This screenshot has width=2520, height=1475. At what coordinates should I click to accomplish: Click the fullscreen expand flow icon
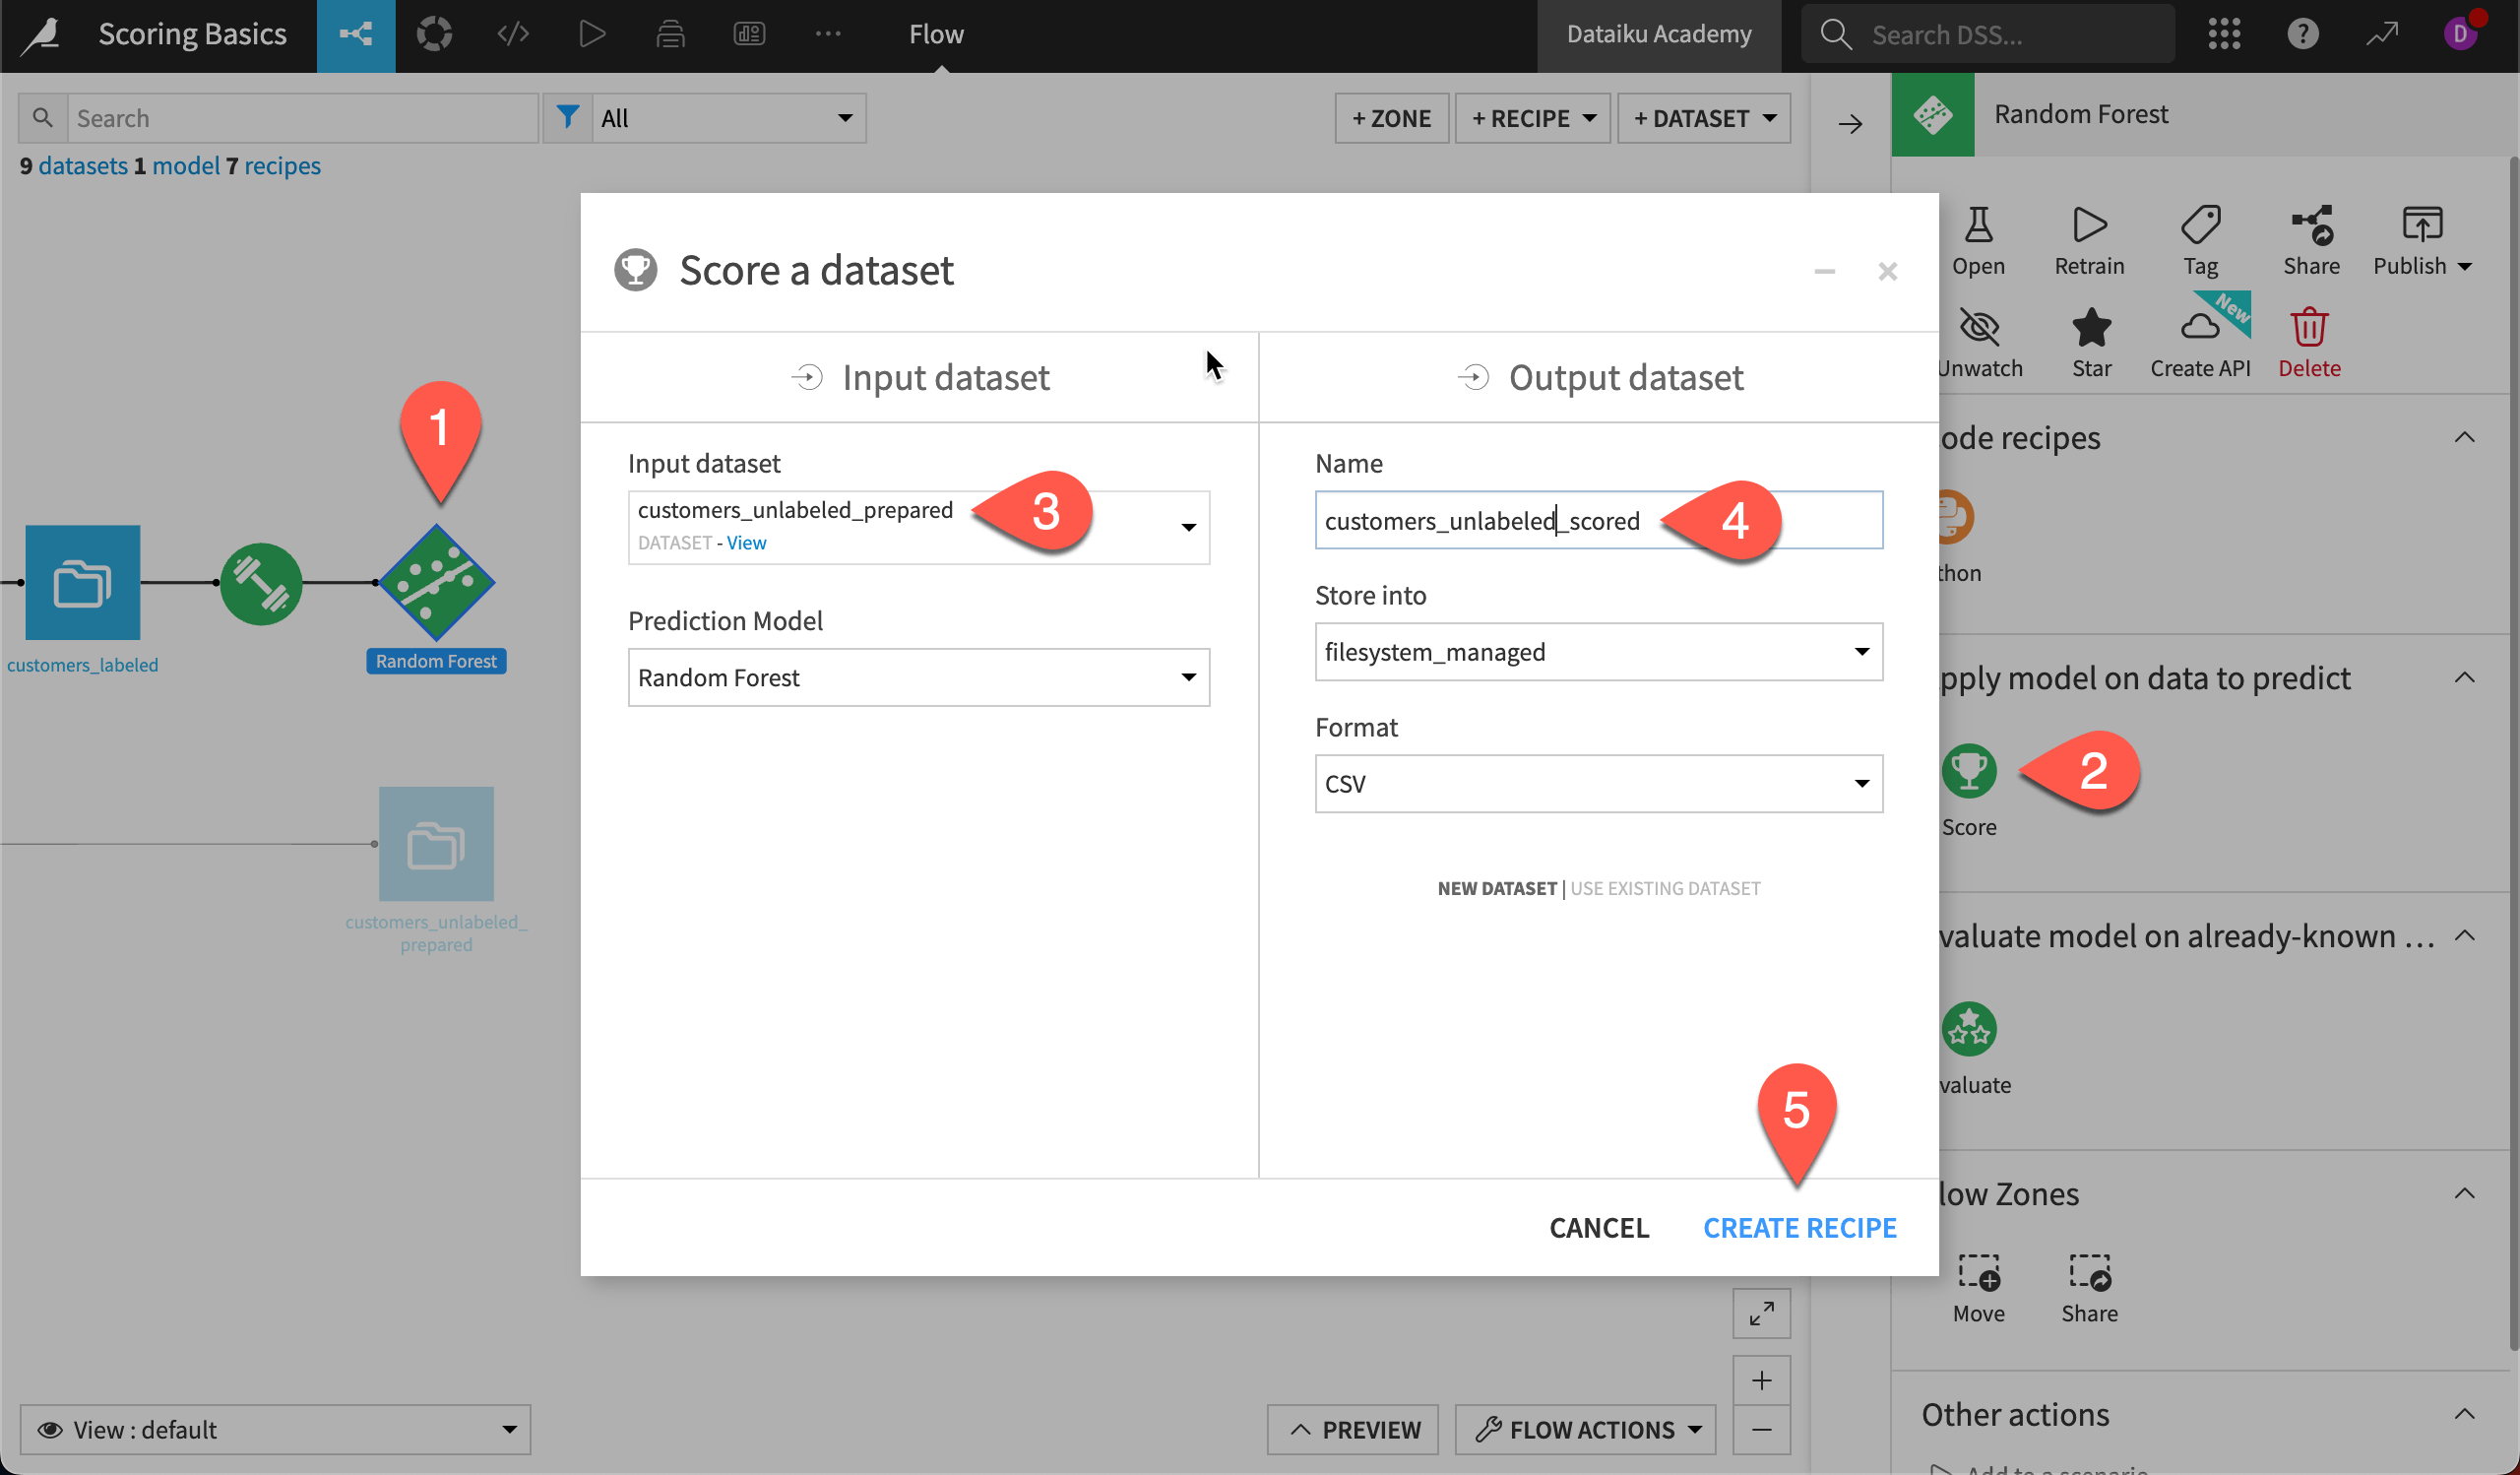[x=1761, y=1313]
